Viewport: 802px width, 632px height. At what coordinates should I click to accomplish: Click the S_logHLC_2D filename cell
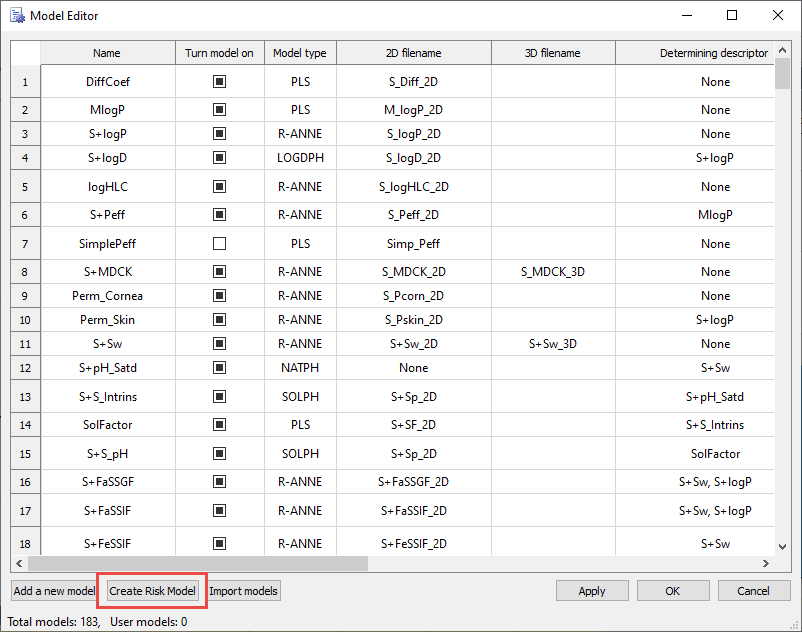[x=414, y=187]
